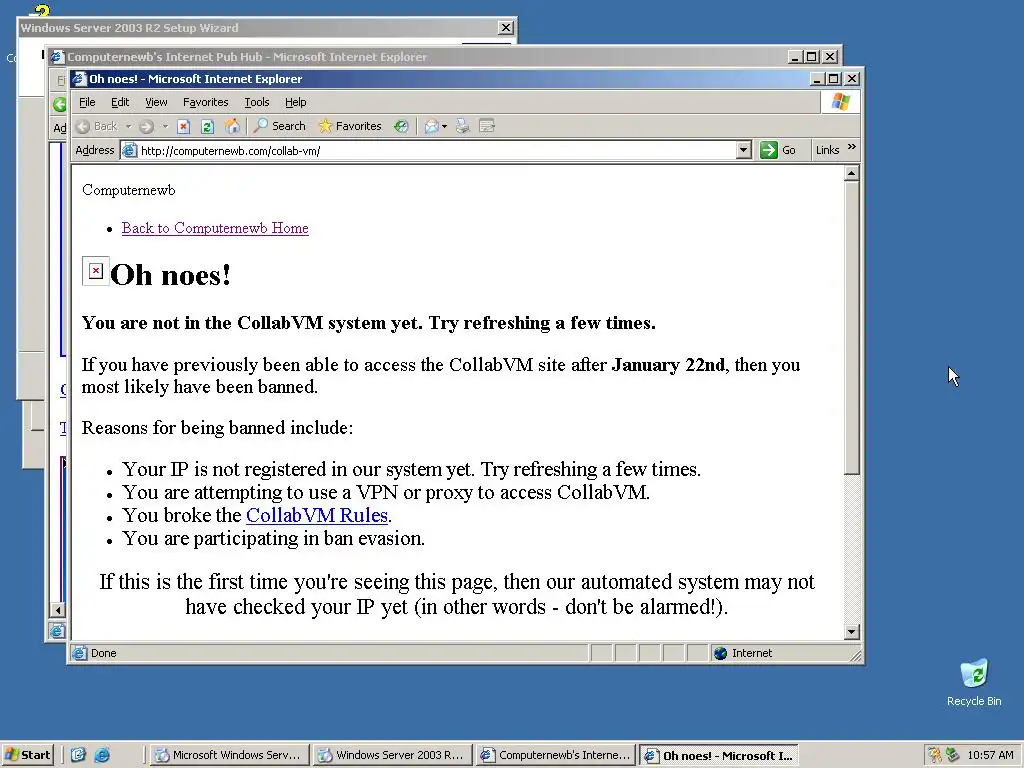Click the Print toolbar icon

(x=462, y=126)
